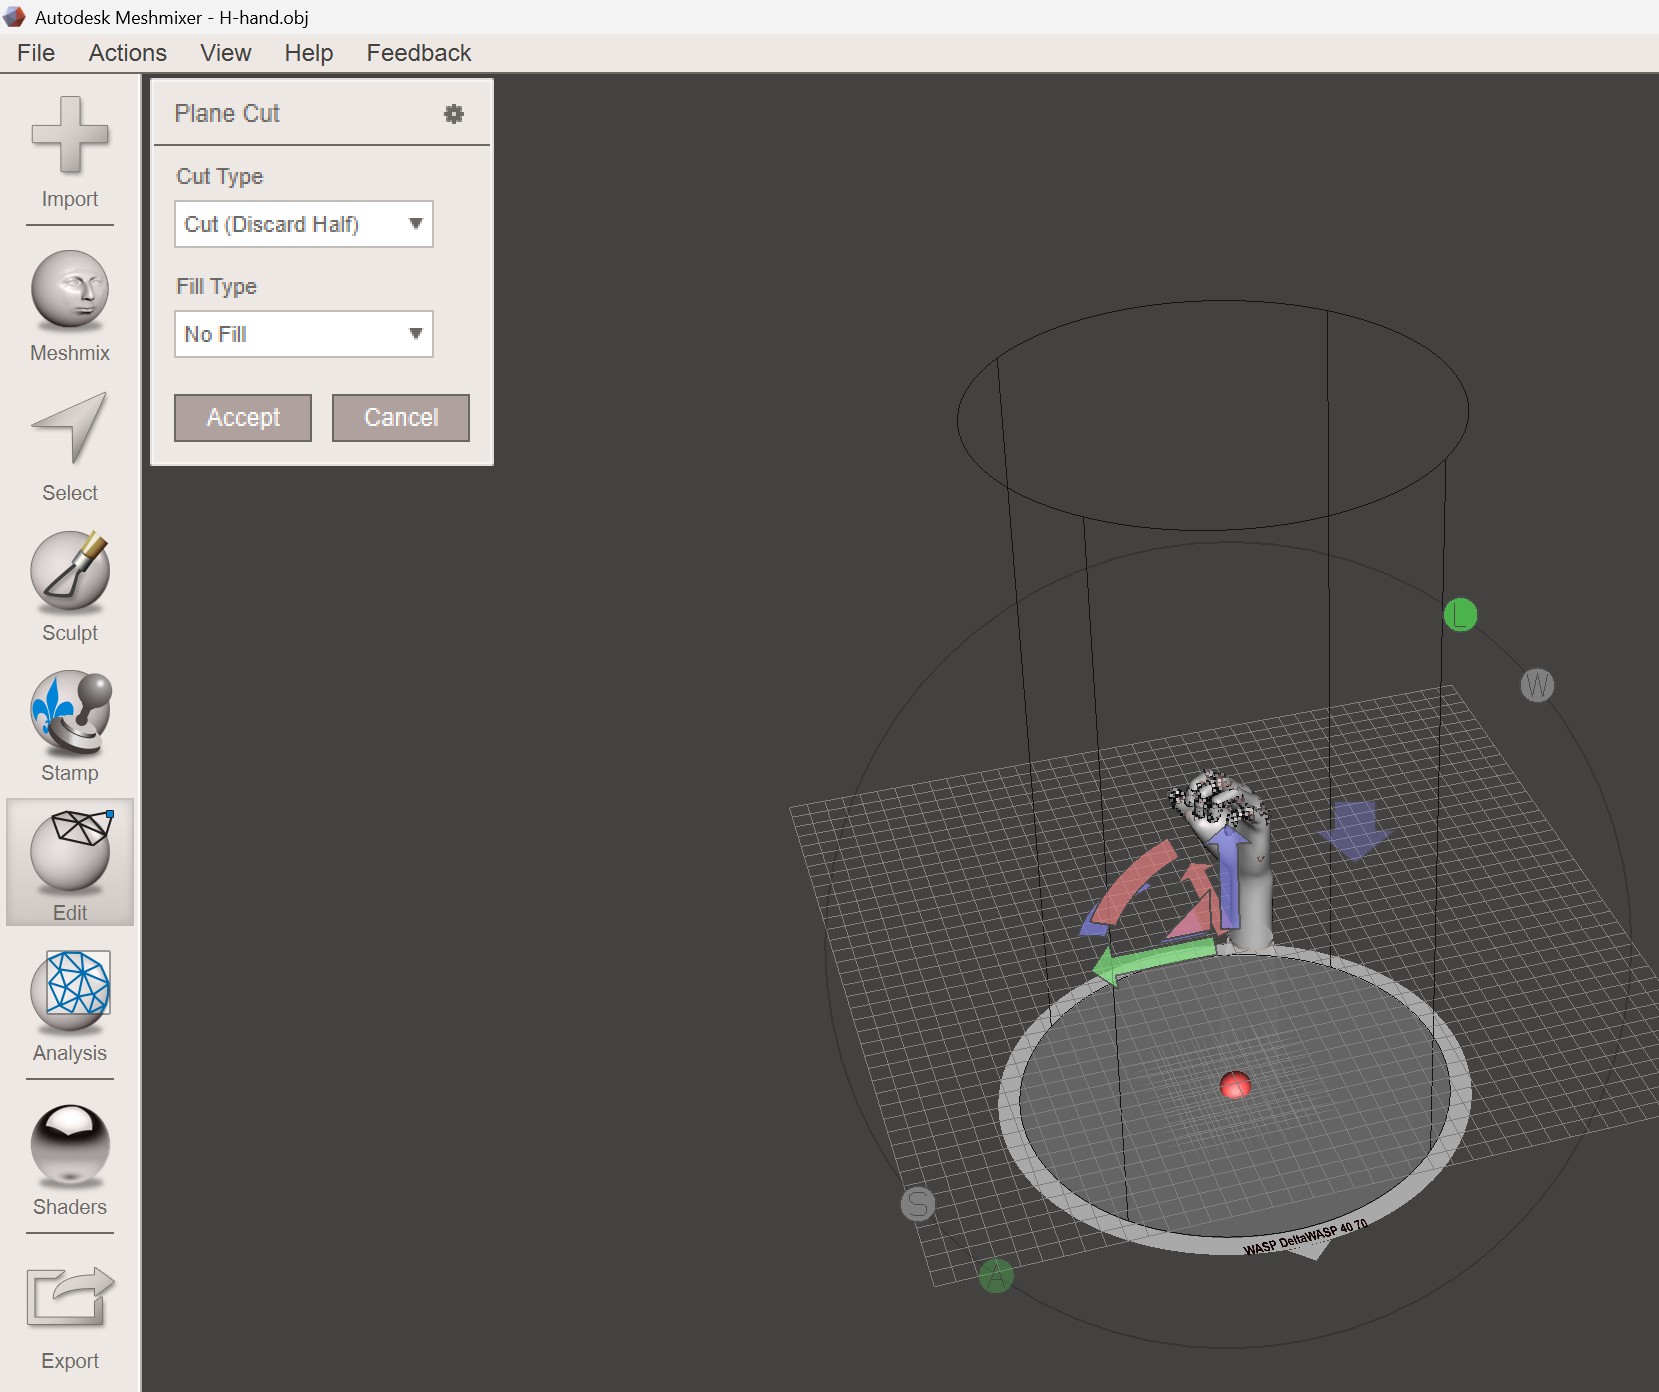
Task: Click the green L hotspot in viewport
Action: [1460, 615]
